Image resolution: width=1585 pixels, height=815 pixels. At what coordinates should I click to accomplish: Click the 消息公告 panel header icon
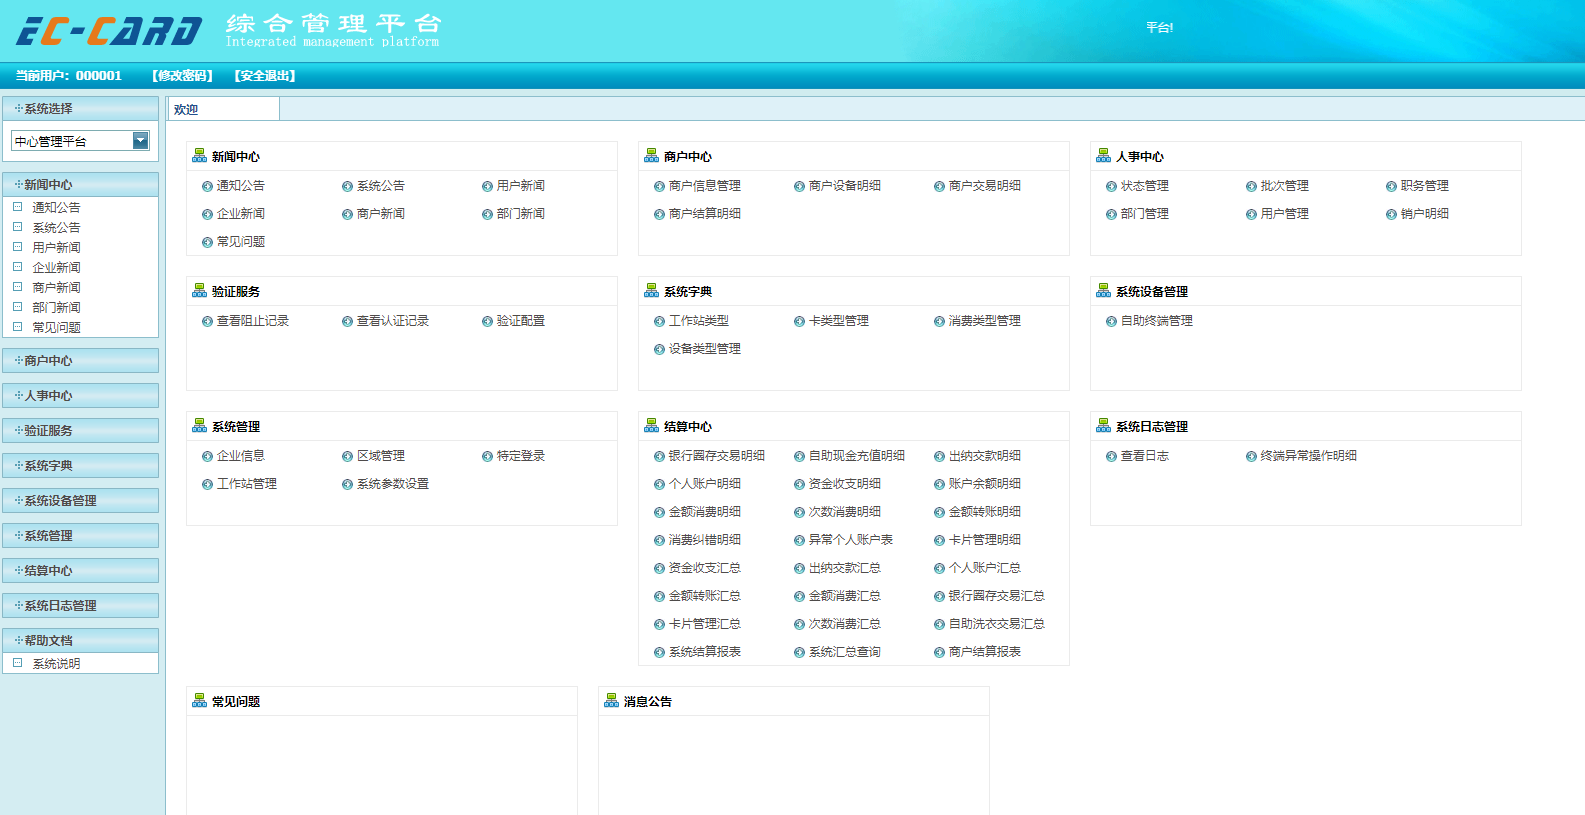(x=612, y=701)
